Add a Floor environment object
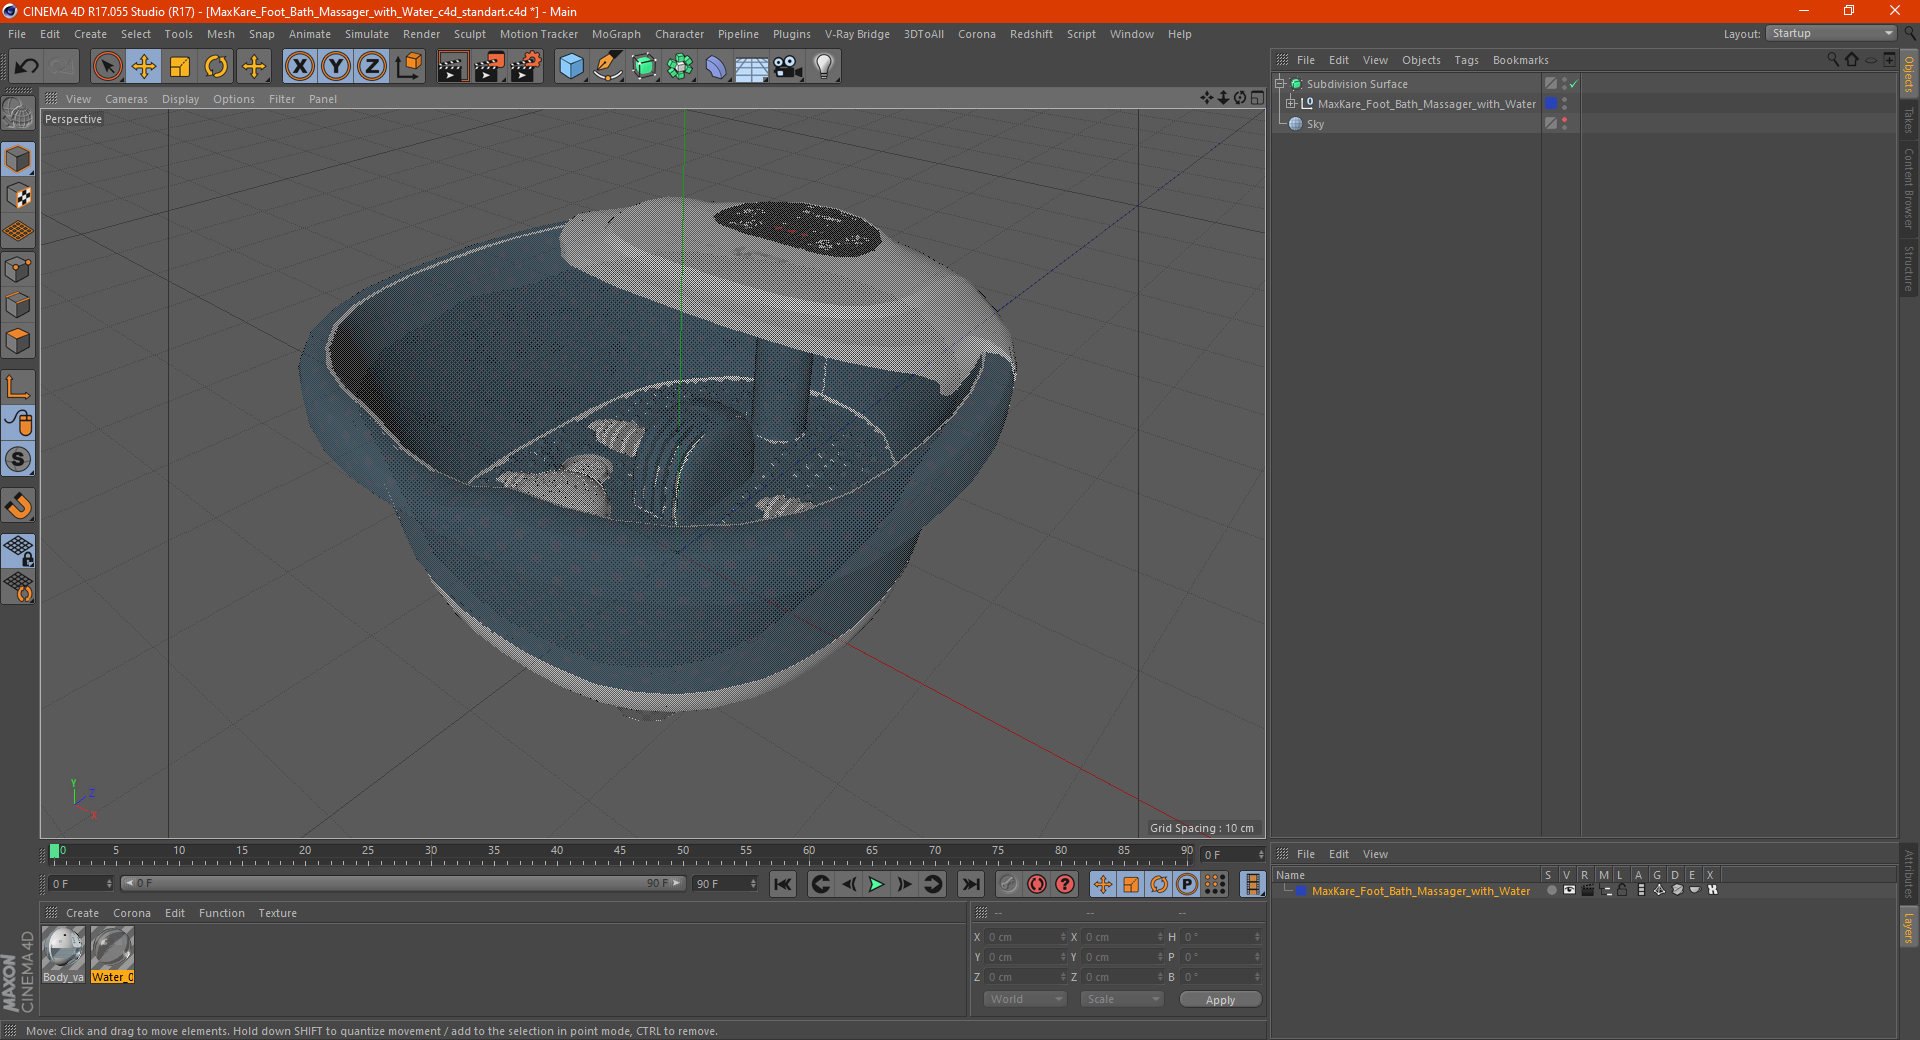 tap(751, 67)
